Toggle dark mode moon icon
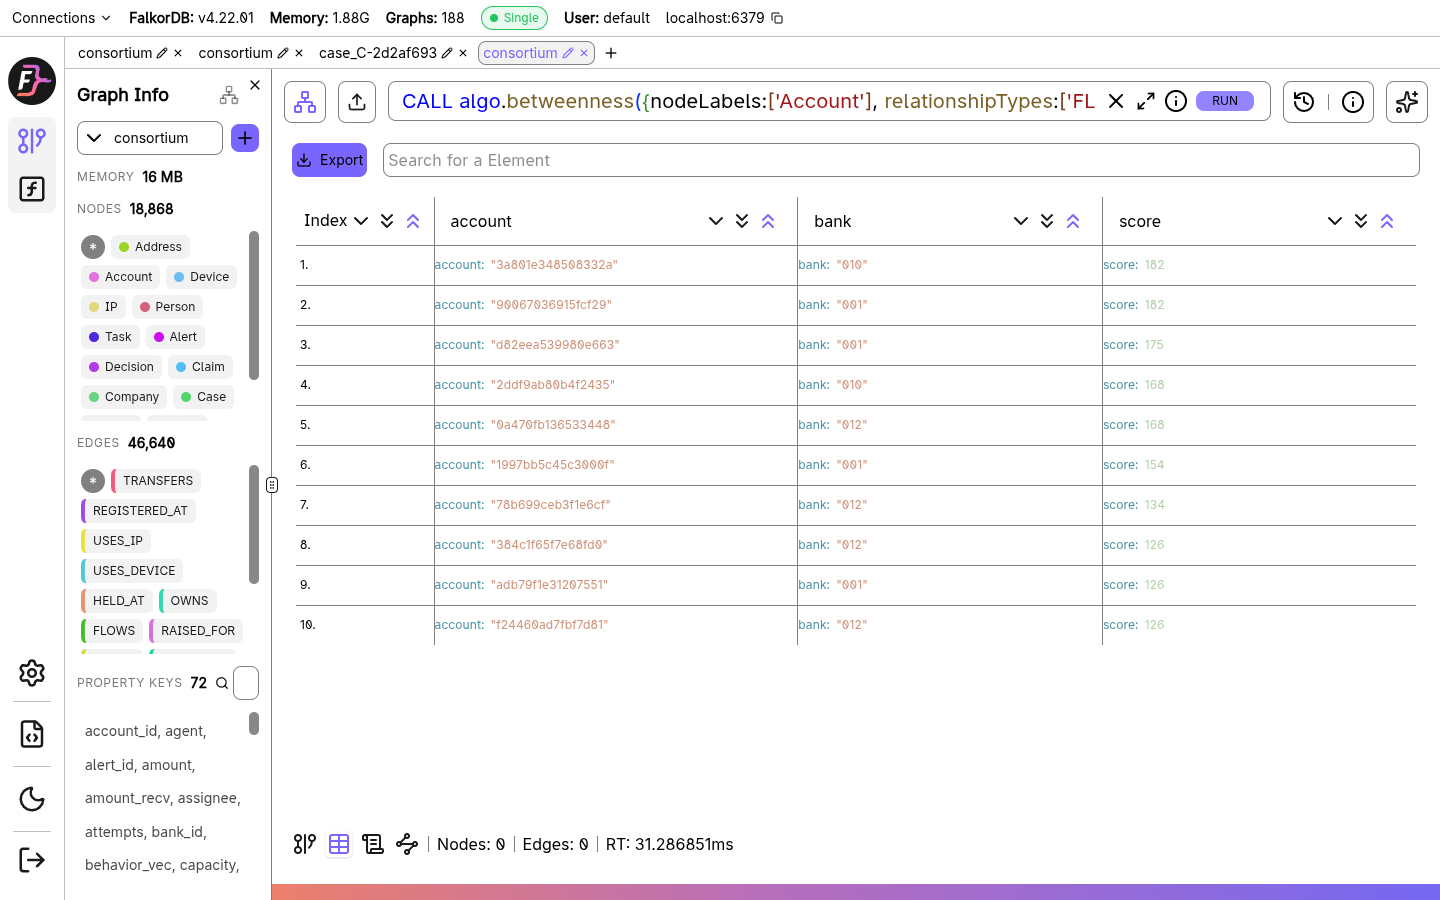Screen dimensions: 1440x900 [x=32, y=799]
